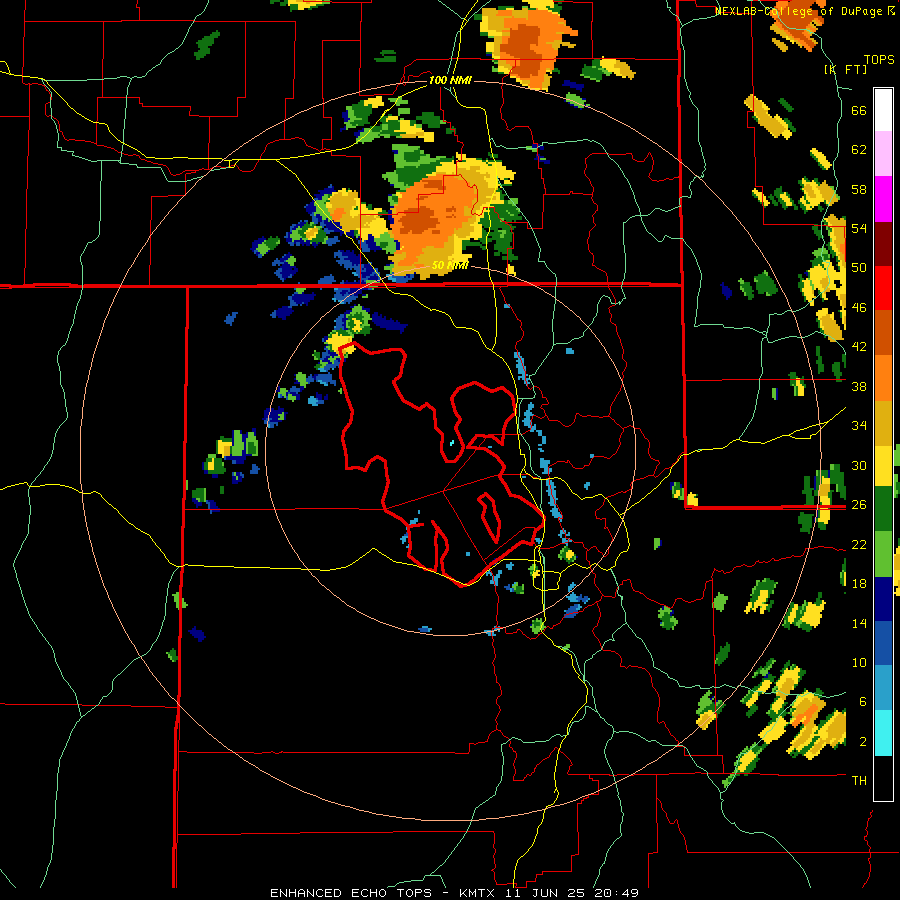Click the '34' legend value
The width and height of the screenshot is (900, 900).
point(859,425)
